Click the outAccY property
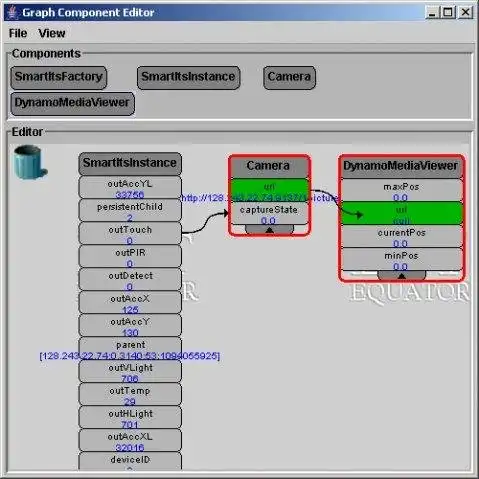Viewport: 479px width, 479px height. tap(130, 326)
